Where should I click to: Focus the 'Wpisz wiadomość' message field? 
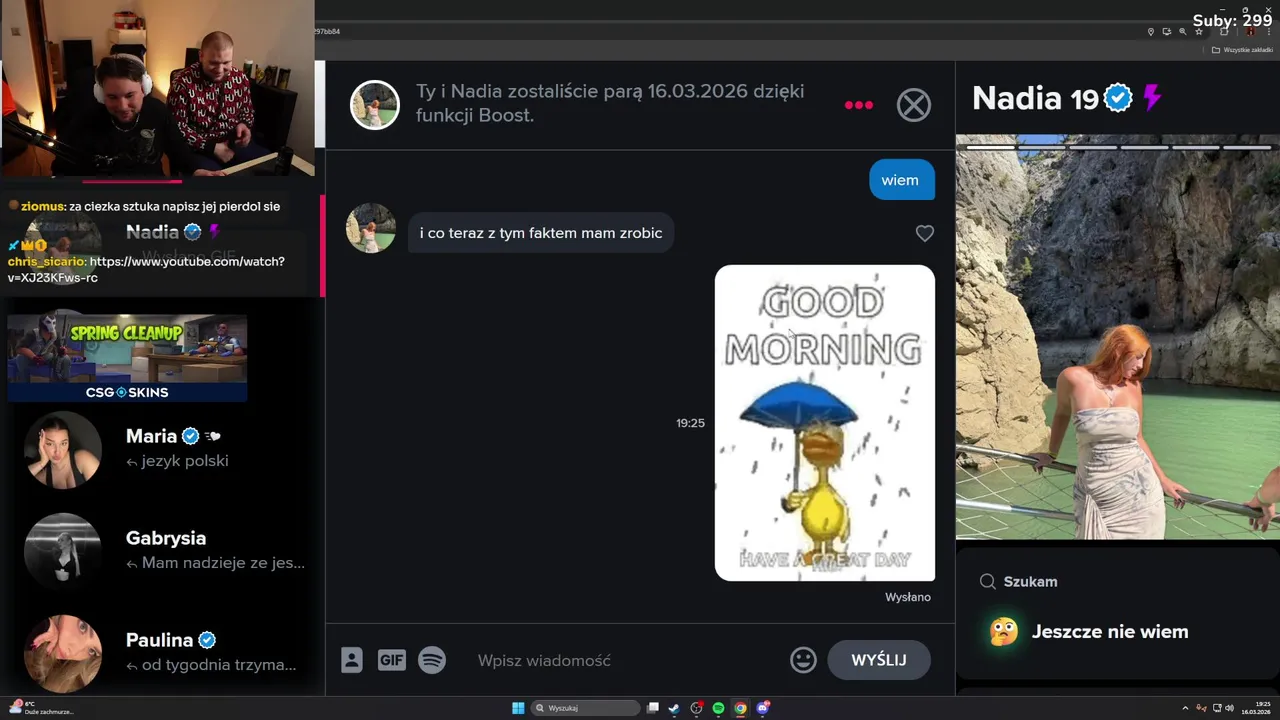(x=625, y=660)
